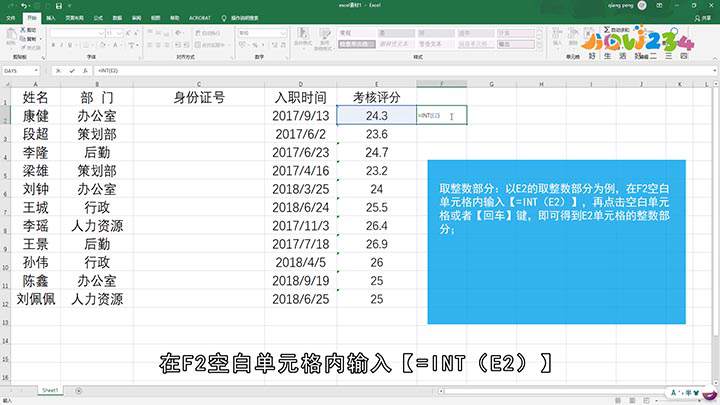Click the 考核评分 header cell

(377, 97)
